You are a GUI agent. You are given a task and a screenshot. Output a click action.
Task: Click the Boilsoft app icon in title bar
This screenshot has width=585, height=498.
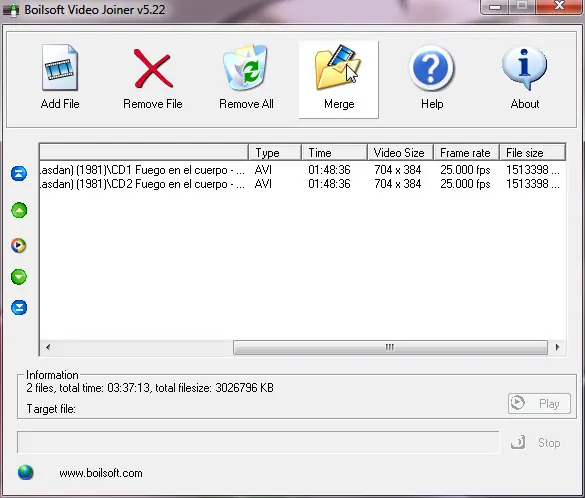[10, 10]
